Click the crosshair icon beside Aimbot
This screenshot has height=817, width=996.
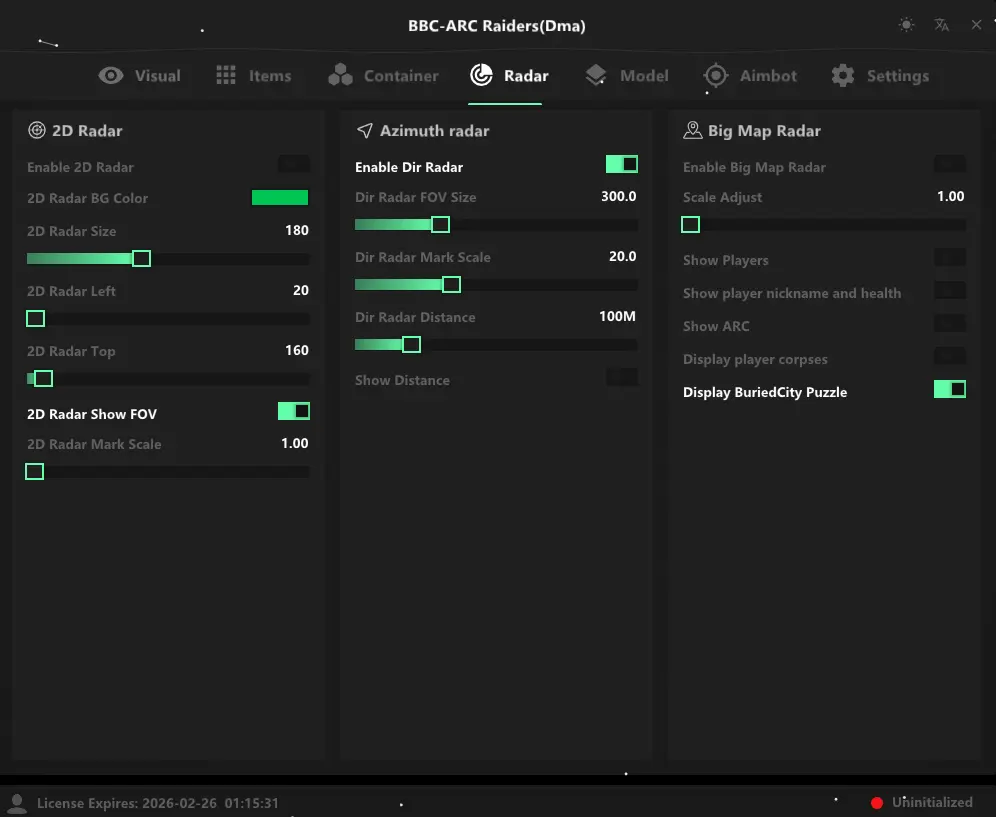(715, 76)
